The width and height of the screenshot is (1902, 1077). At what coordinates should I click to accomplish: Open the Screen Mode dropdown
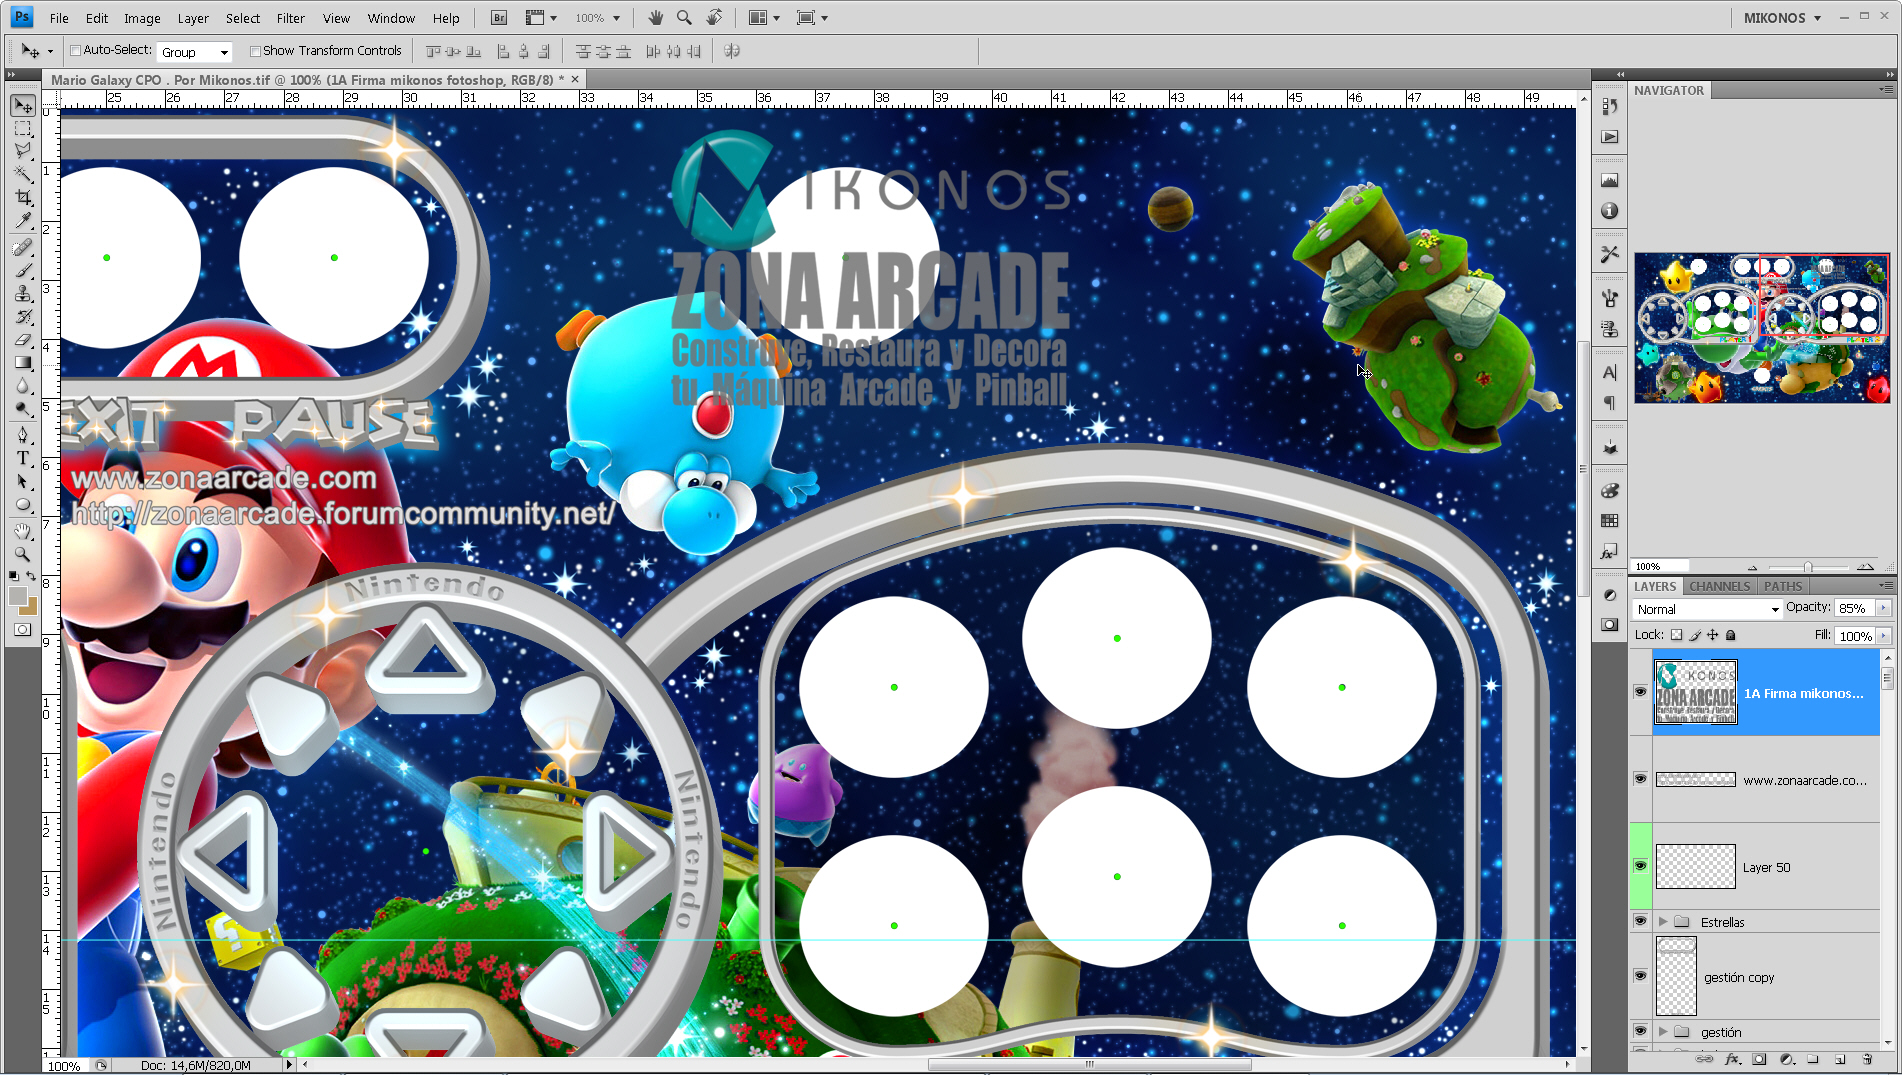tap(812, 18)
